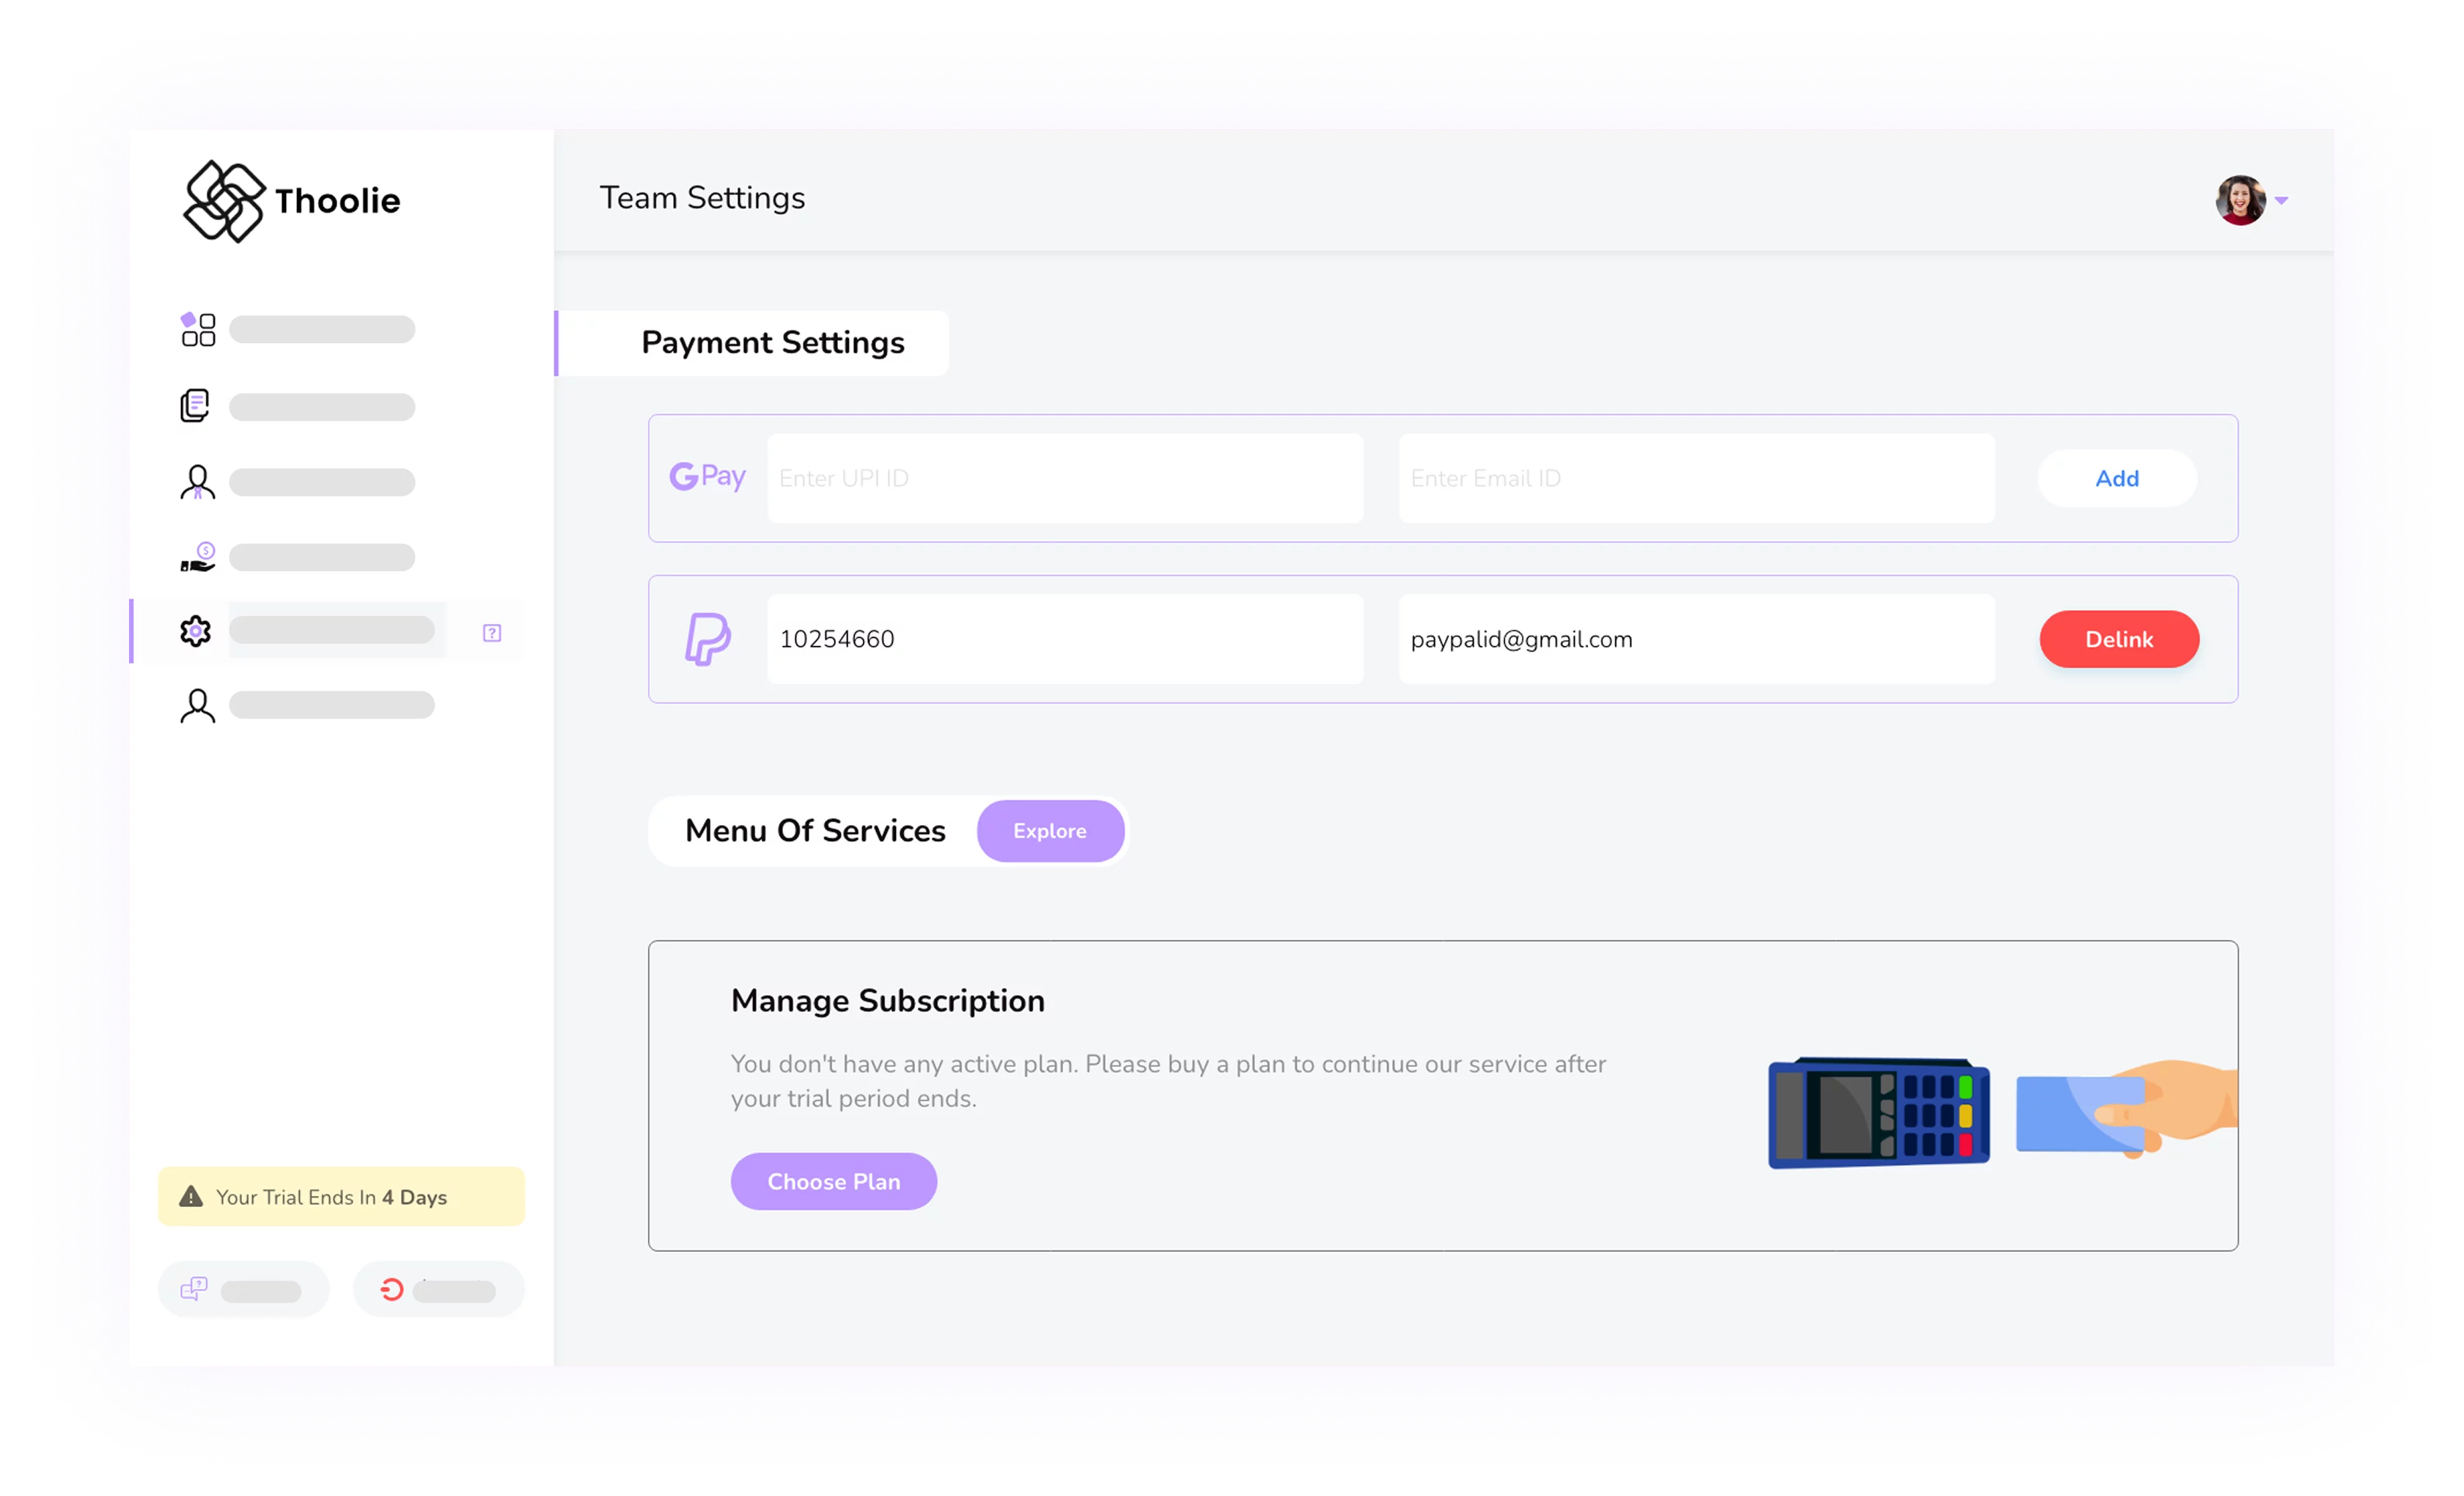Click the dashboard grid icon in sidebar
This screenshot has height=1496, width=2464.
198,329
